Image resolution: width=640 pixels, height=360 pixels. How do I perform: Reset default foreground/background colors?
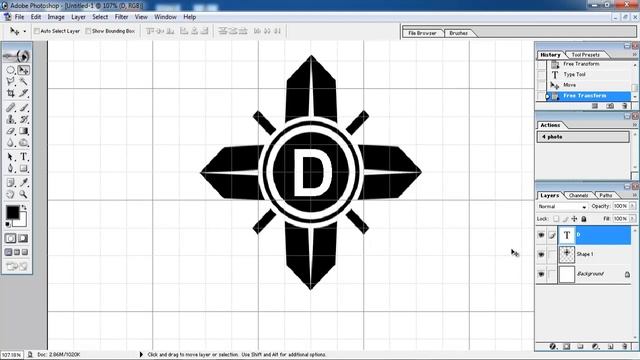(x=8, y=224)
